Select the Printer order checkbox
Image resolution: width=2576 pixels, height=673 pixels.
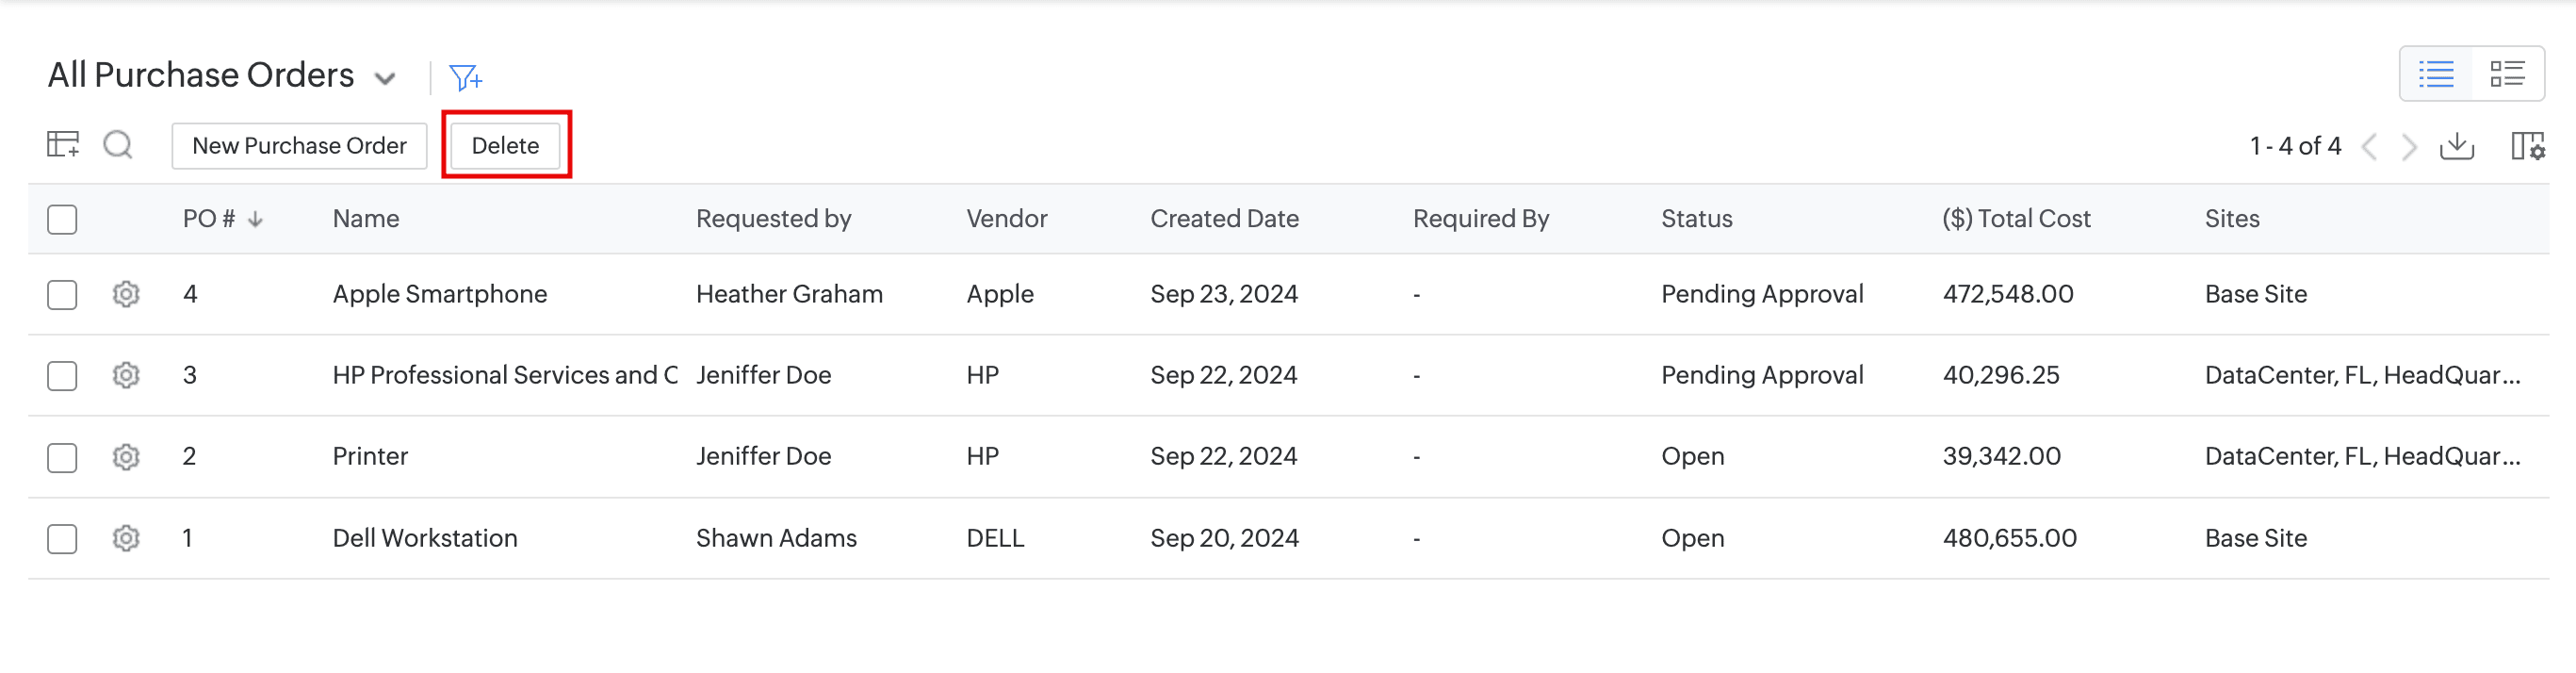coord(62,457)
